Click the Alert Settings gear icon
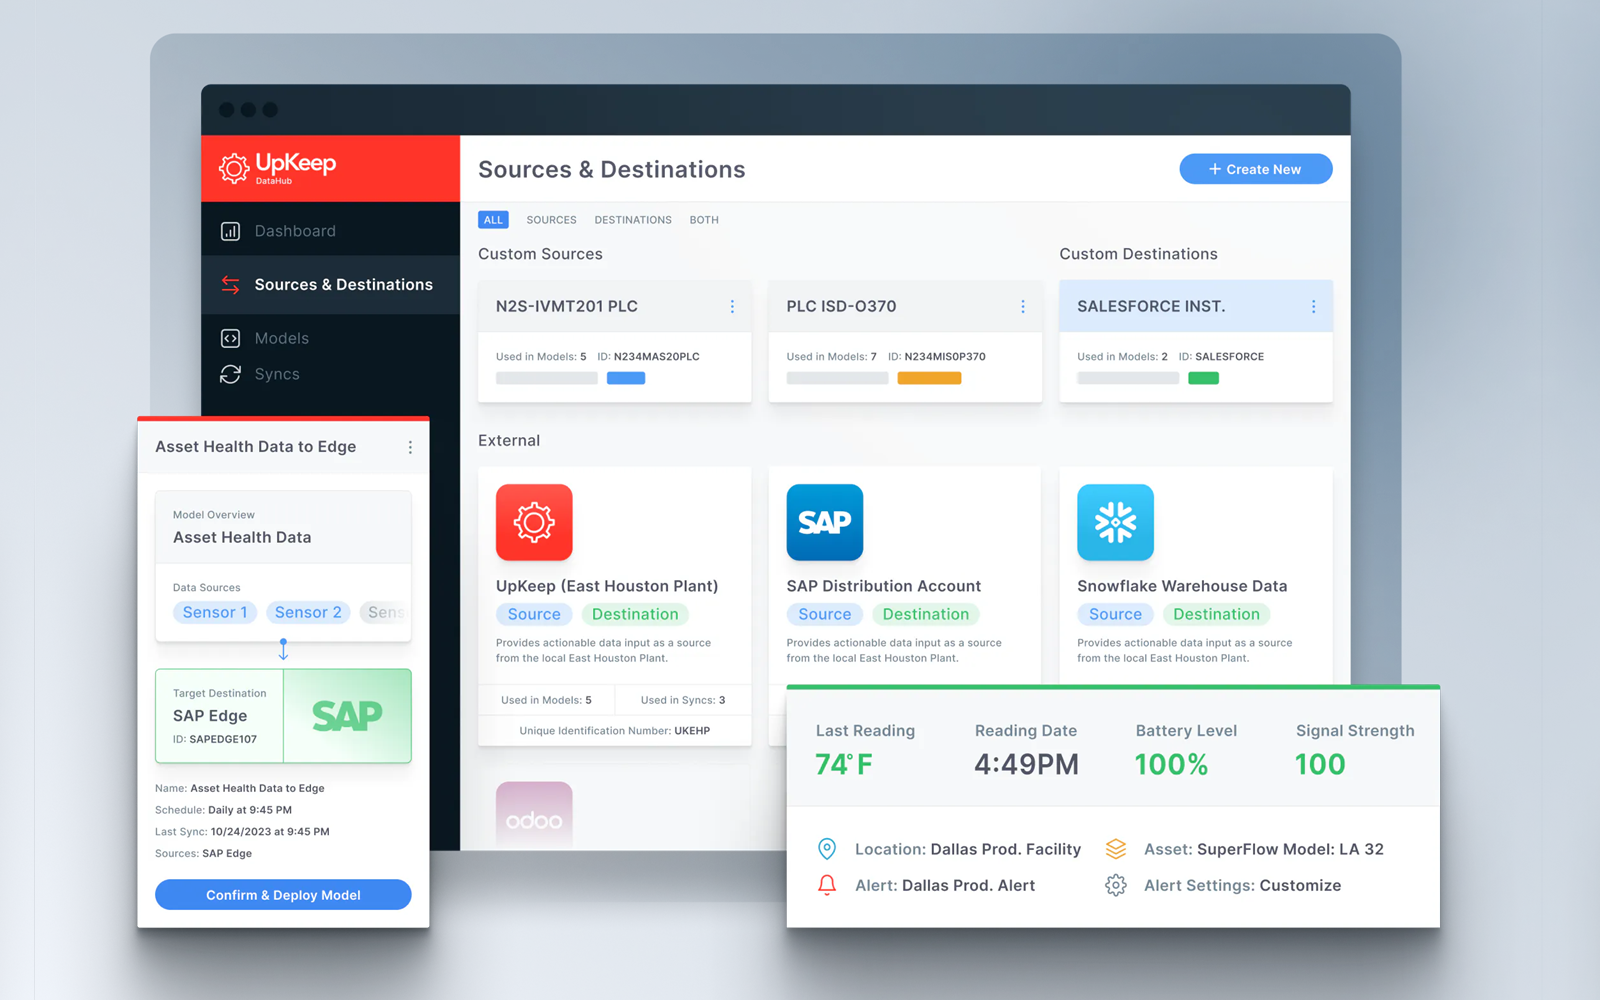The image size is (1600, 1000). tap(1116, 885)
